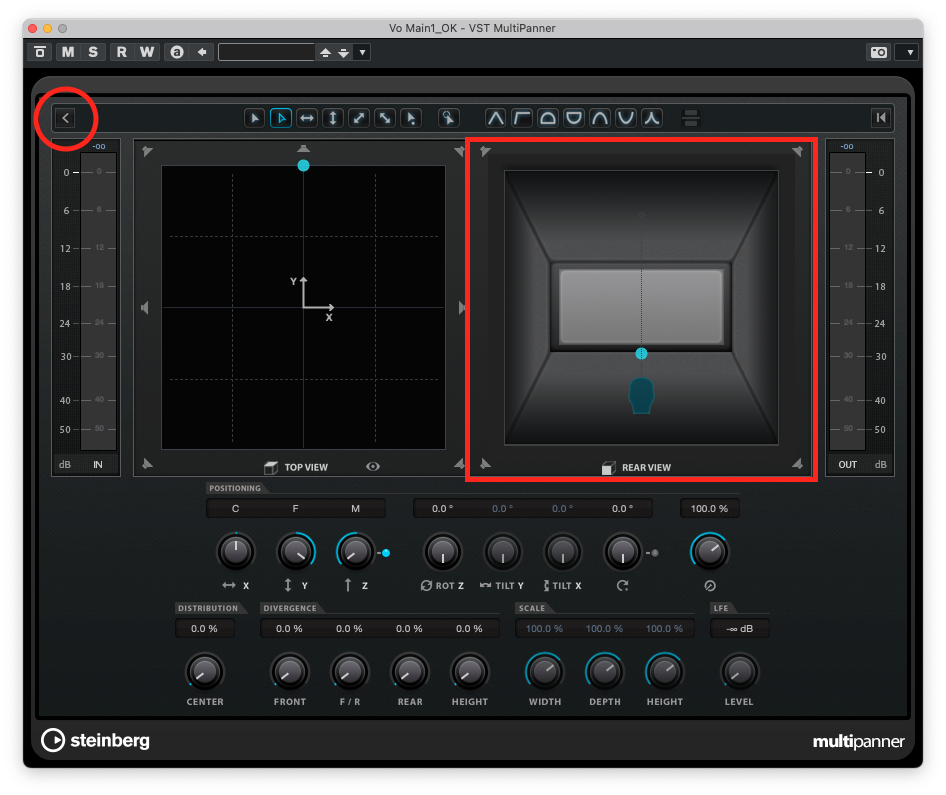This screenshot has height=795, width=946.
Task: Select the horizontal movement restriction tool
Action: click(x=307, y=118)
